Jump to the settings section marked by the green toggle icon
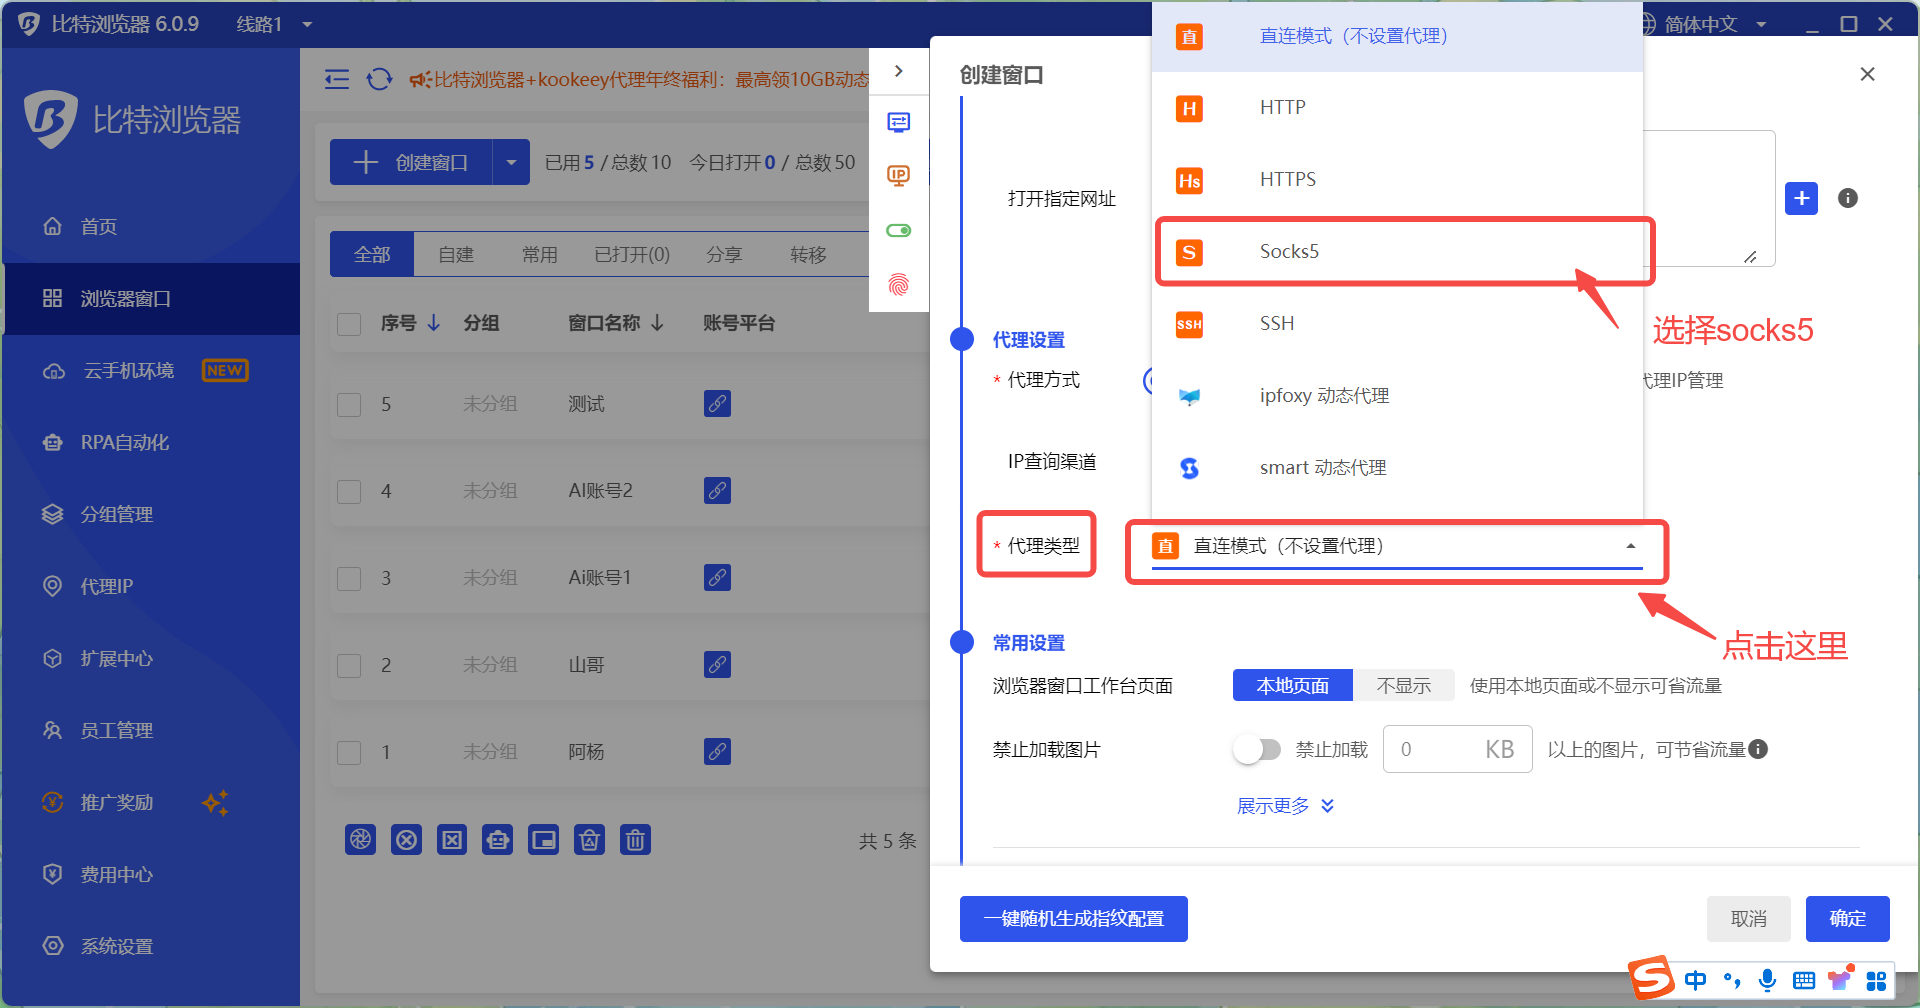 899,230
